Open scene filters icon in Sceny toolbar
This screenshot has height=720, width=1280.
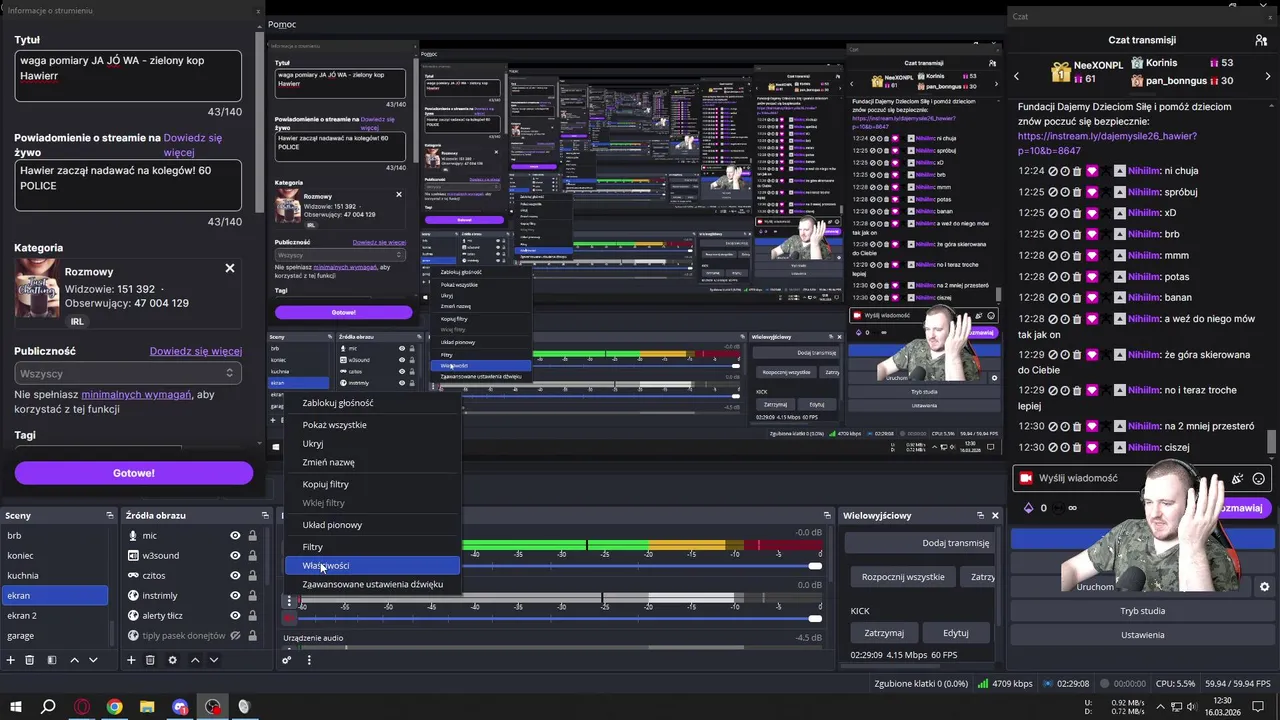(x=51, y=660)
